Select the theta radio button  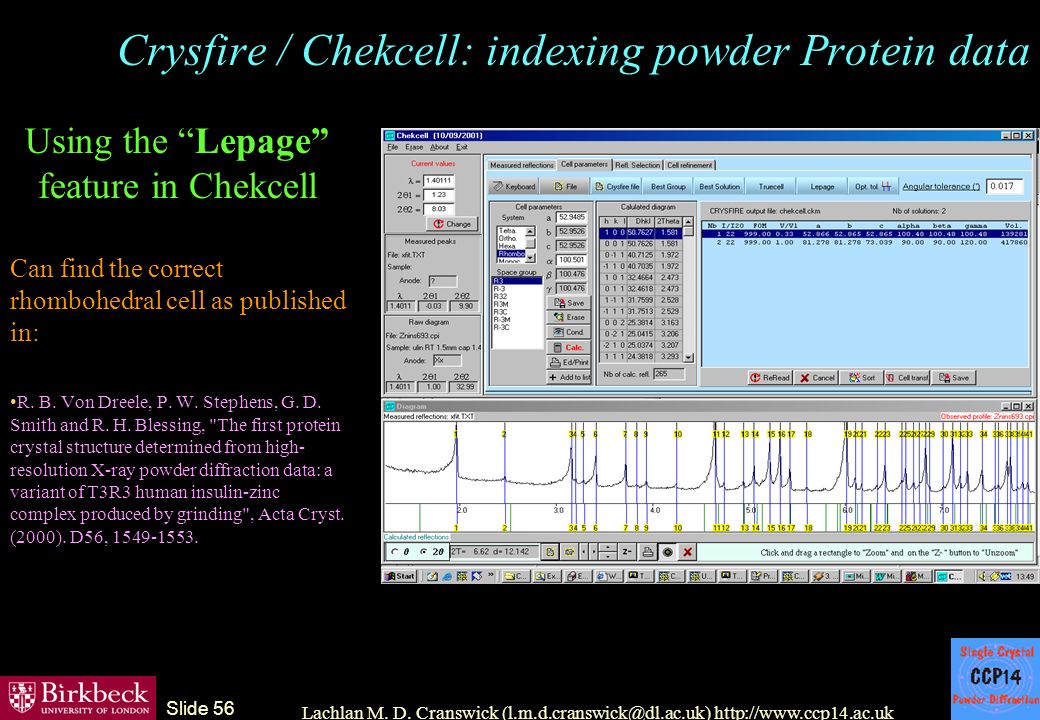(395, 552)
